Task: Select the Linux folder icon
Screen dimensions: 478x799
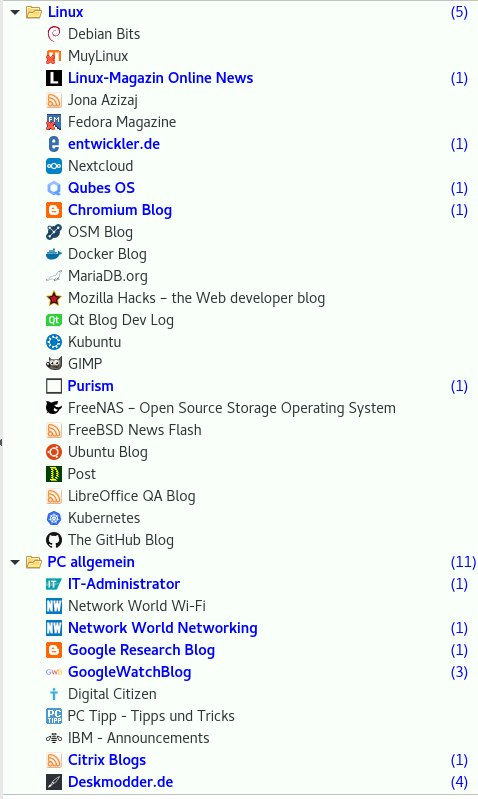Action: click(x=34, y=12)
